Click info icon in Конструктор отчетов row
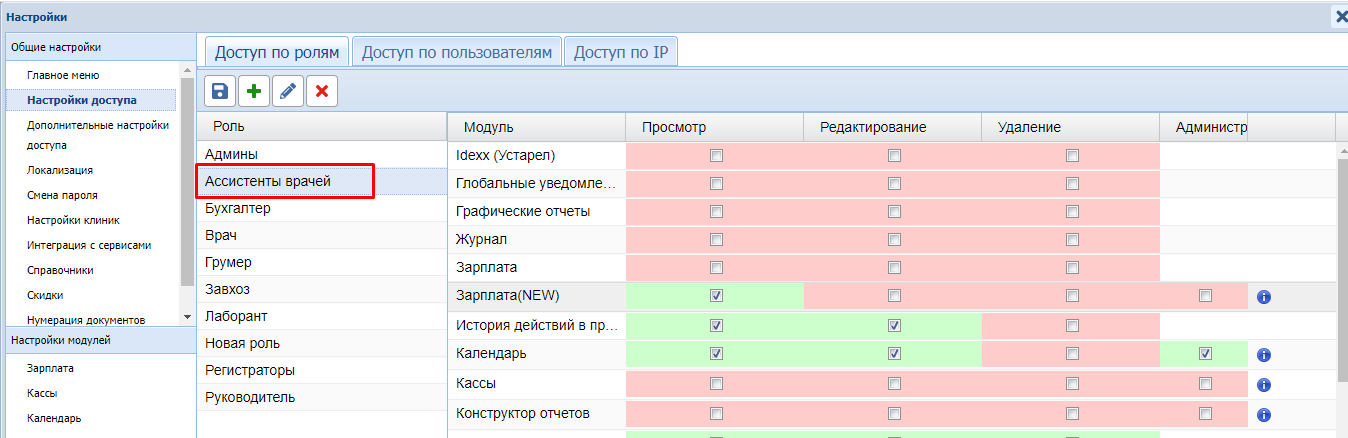Image resolution: width=1348 pixels, height=438 pixels. 1263,414
